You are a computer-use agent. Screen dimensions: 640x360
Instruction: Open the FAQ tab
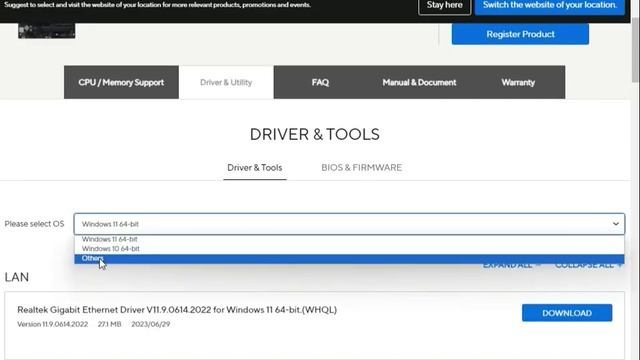[x=320, y=82]
